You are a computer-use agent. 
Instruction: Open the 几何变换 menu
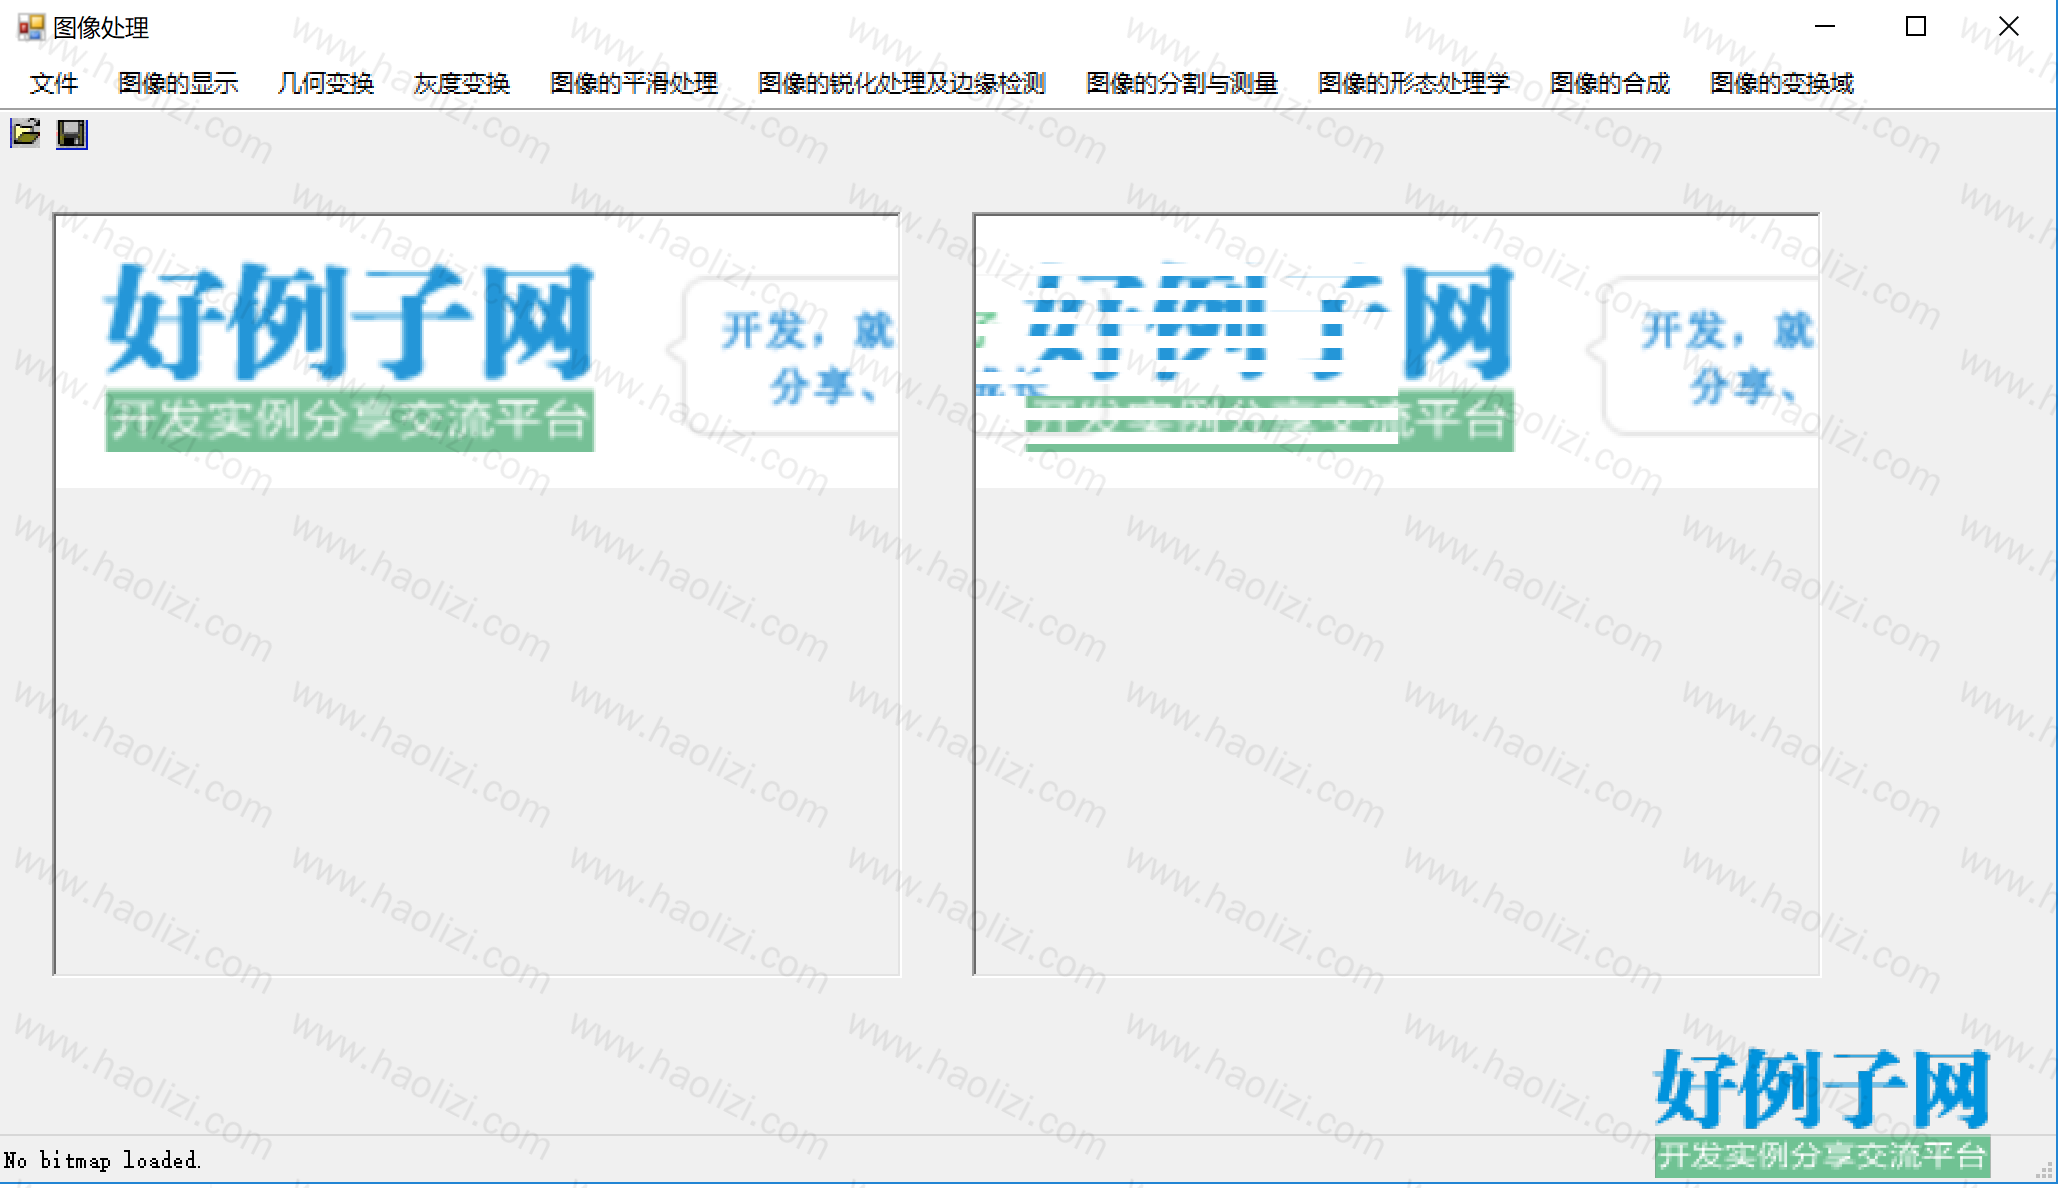click(x=326, y=83)
